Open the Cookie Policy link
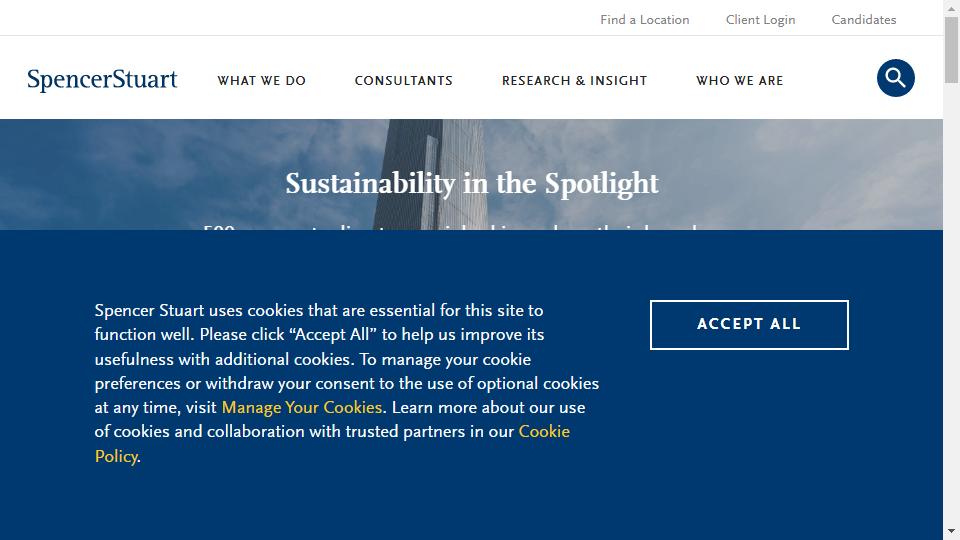 click(x=544, y=432)
